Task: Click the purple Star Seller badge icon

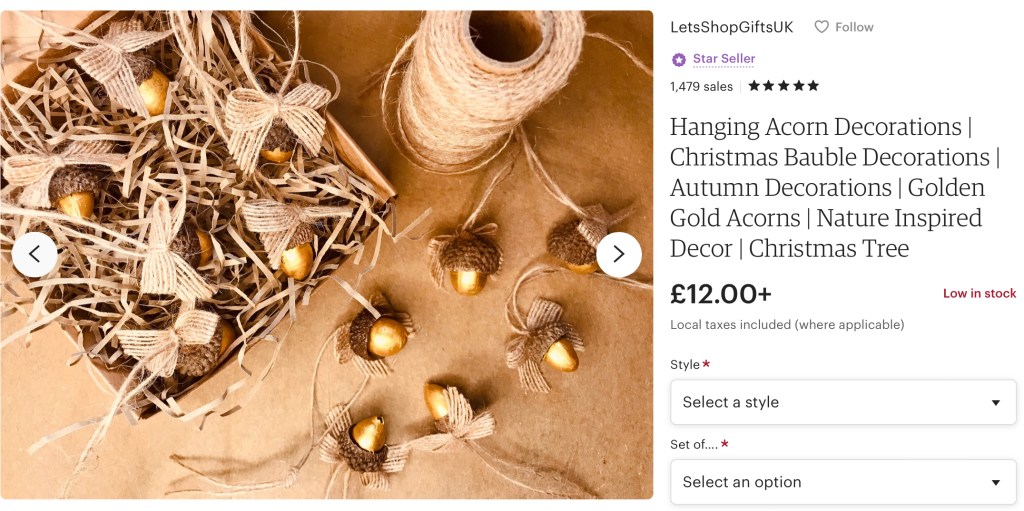Action: pyautogui.click(x=679, y=59)
